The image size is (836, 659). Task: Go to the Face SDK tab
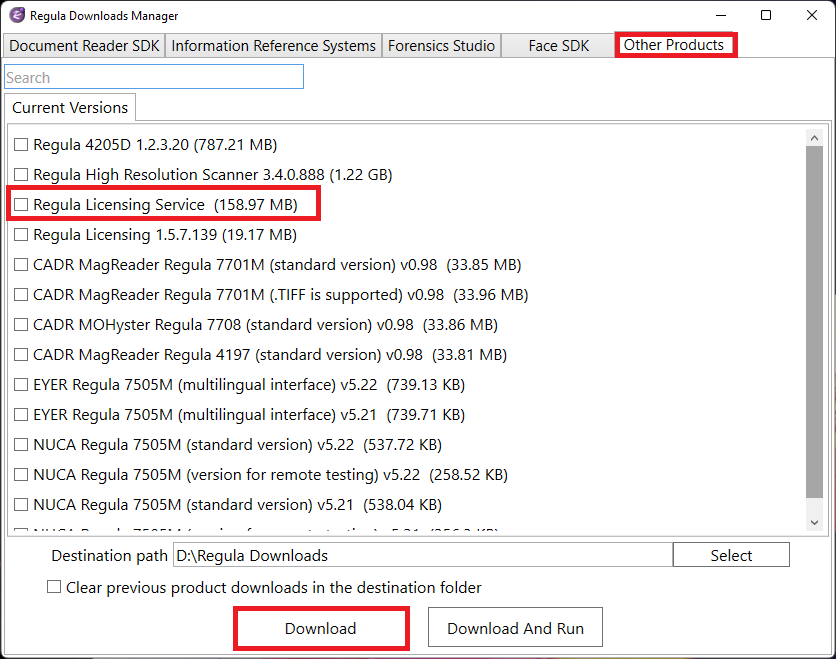coord(558,46)
